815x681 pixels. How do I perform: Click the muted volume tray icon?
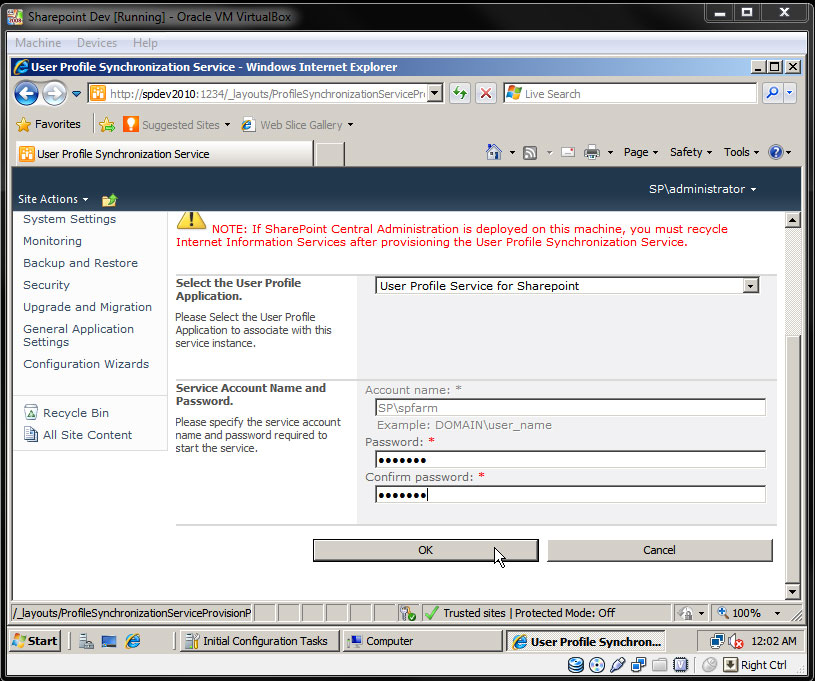(x=735, y=642)
